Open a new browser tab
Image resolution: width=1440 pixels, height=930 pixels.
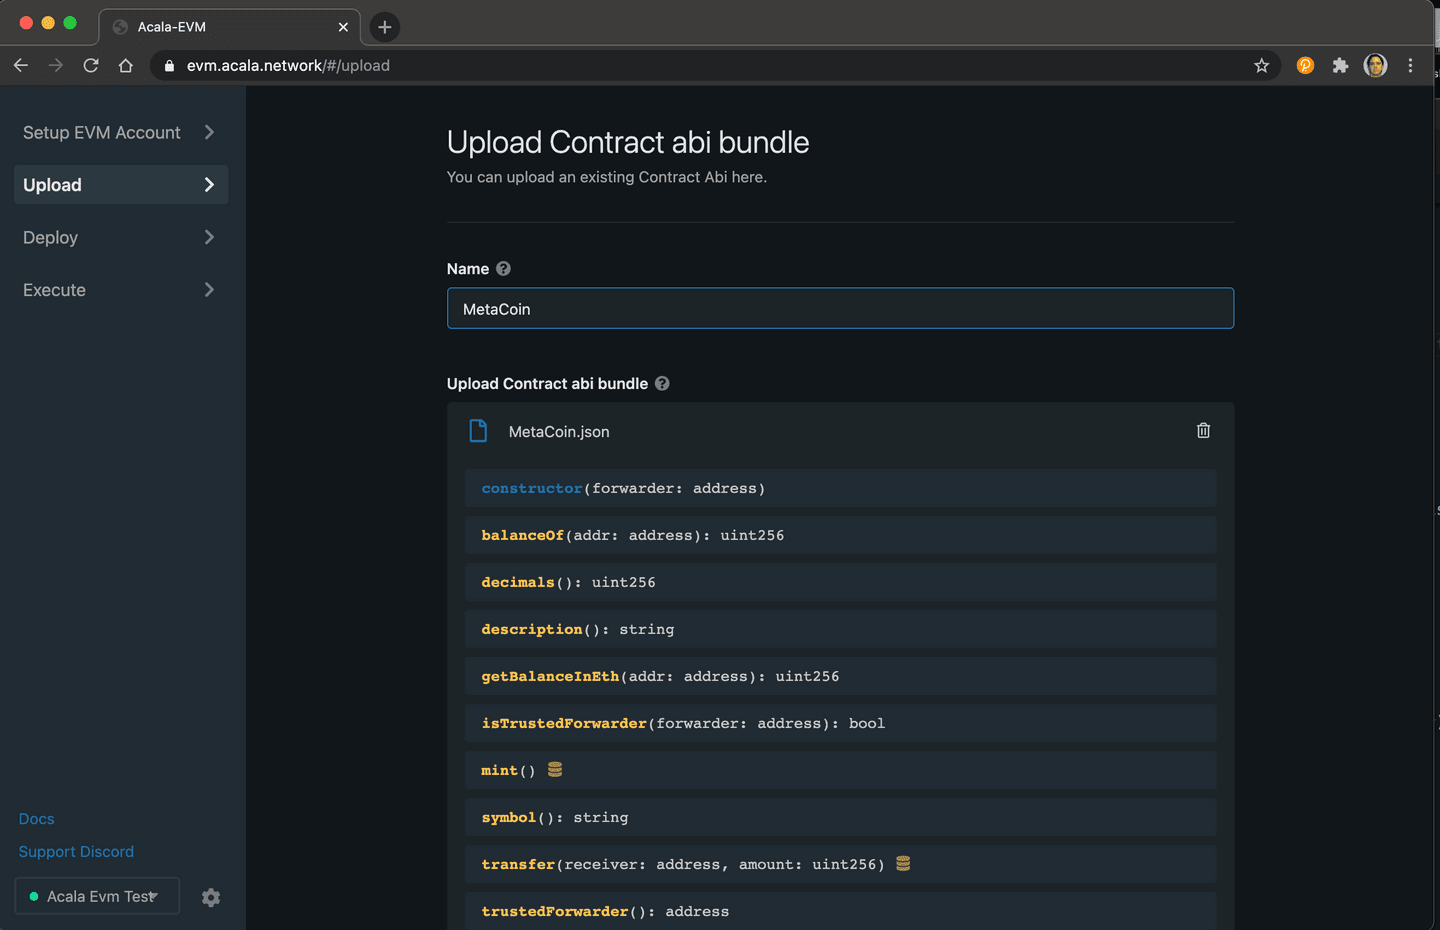[x=385, y=27]
